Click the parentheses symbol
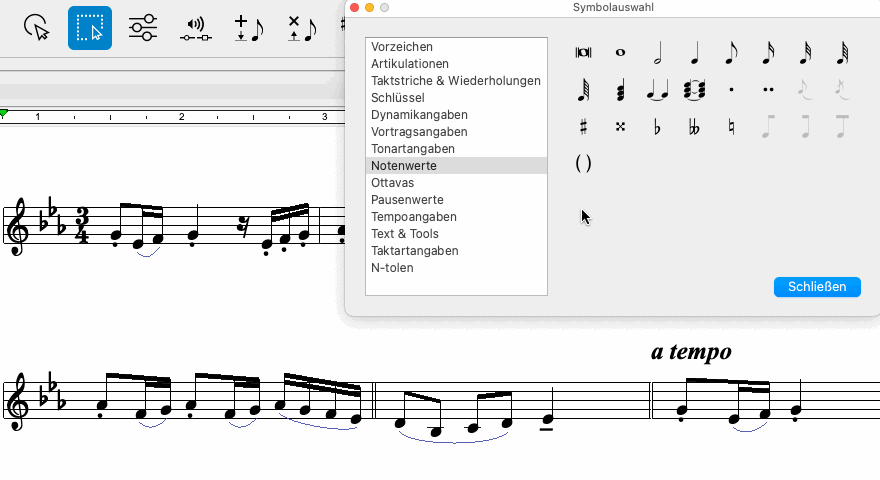 pyautogui.click(x=584, y=164)
